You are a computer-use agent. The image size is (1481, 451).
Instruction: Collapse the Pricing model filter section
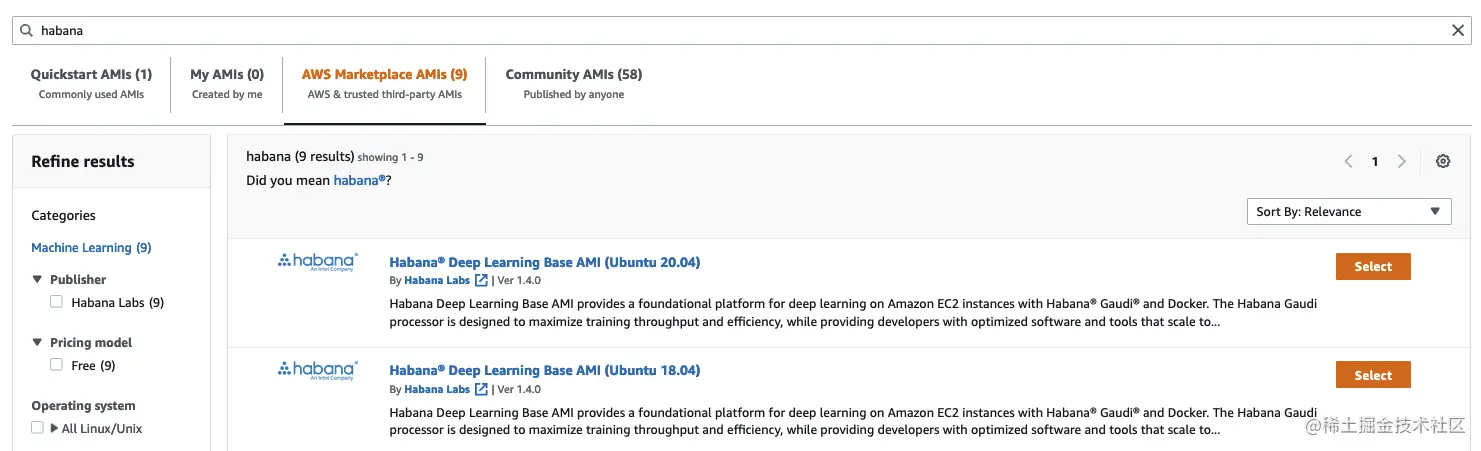click(37, 343)
